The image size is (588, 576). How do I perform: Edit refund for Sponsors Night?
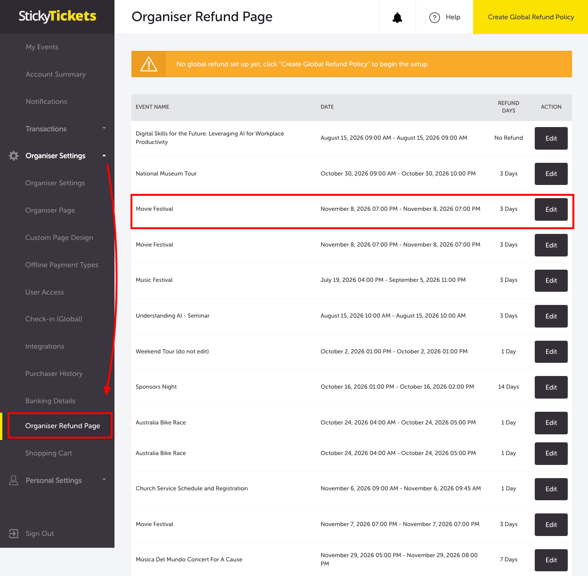click(x=551, y=387)
